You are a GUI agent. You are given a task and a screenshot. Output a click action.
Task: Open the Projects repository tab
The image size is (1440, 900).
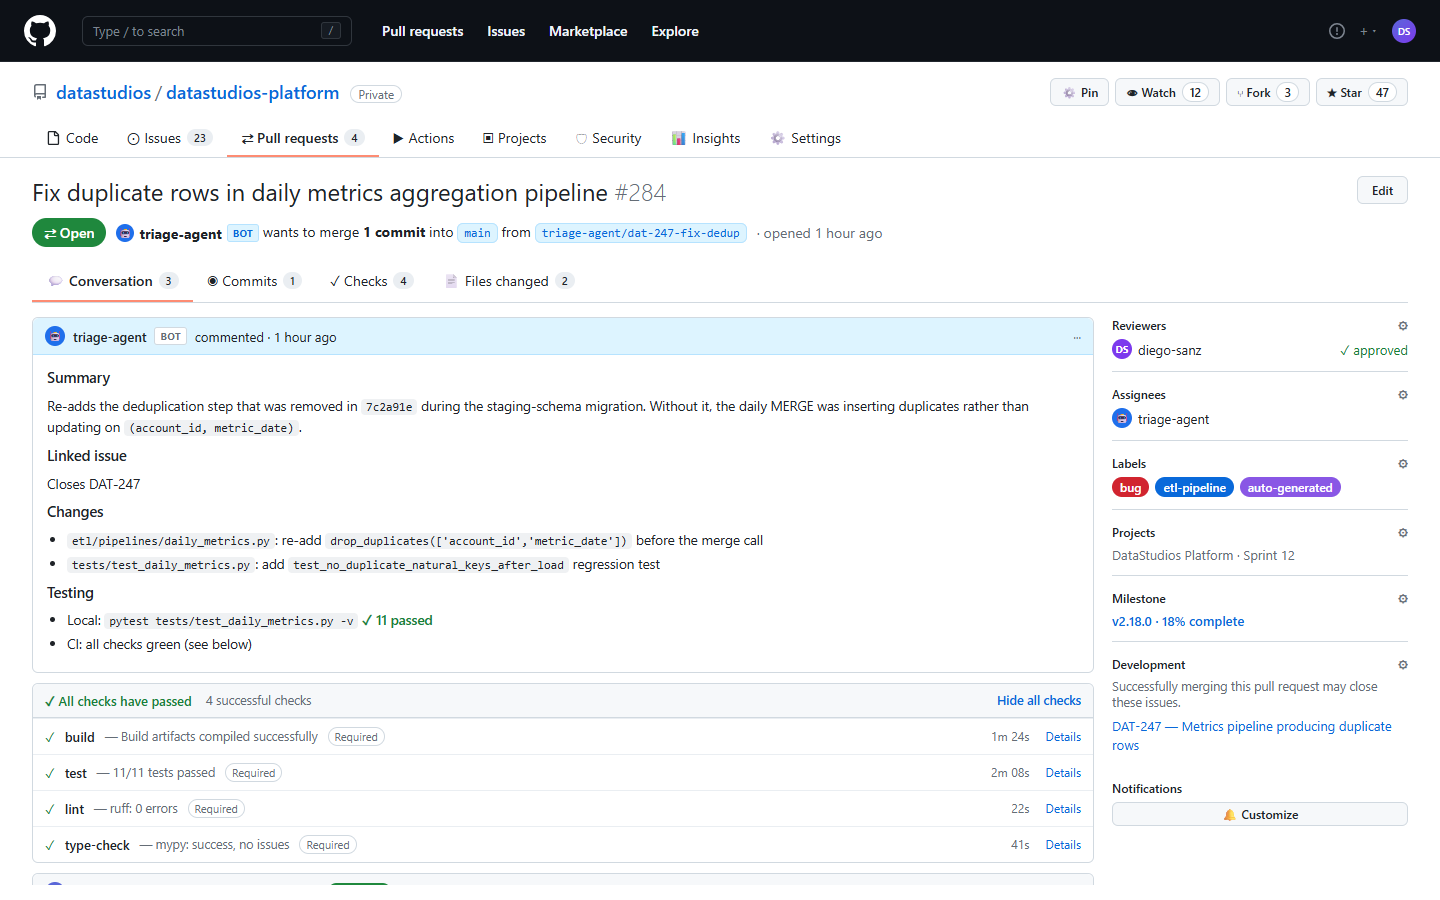514,138
